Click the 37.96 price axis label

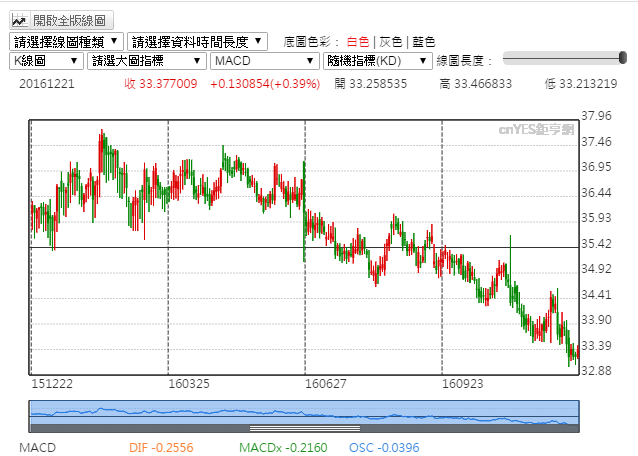pyautogui.click(x=596, y=116)
